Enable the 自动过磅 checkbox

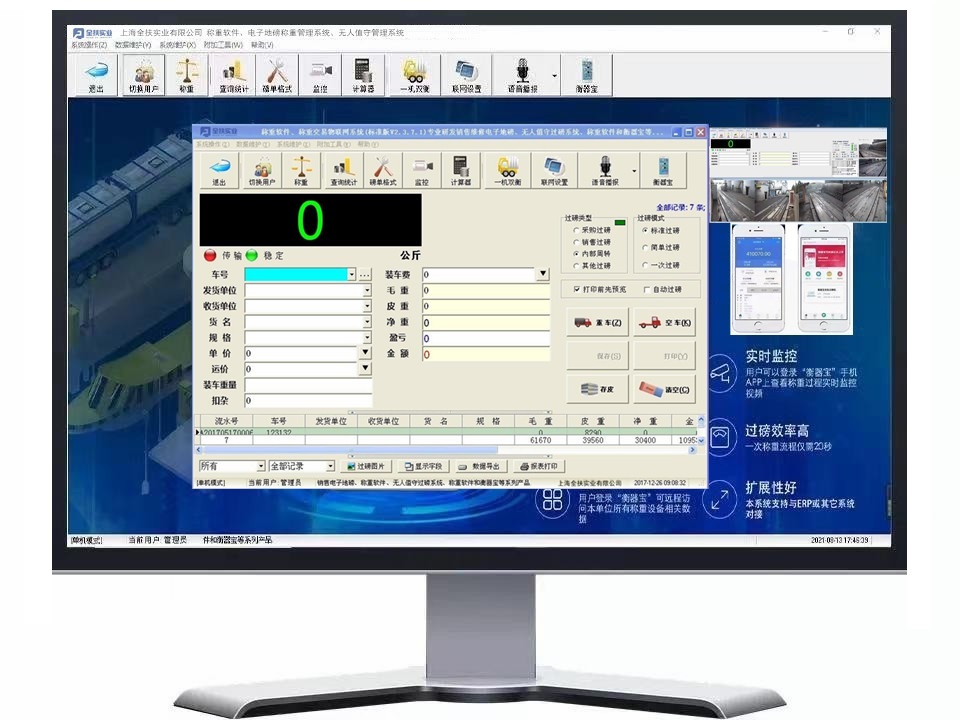[x=646, y=289]
